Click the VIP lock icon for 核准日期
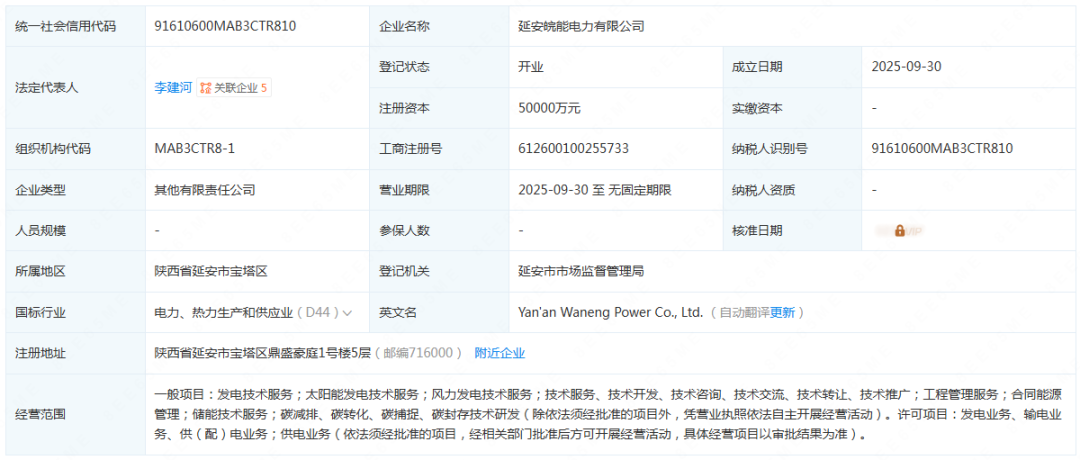 (900, 231)
